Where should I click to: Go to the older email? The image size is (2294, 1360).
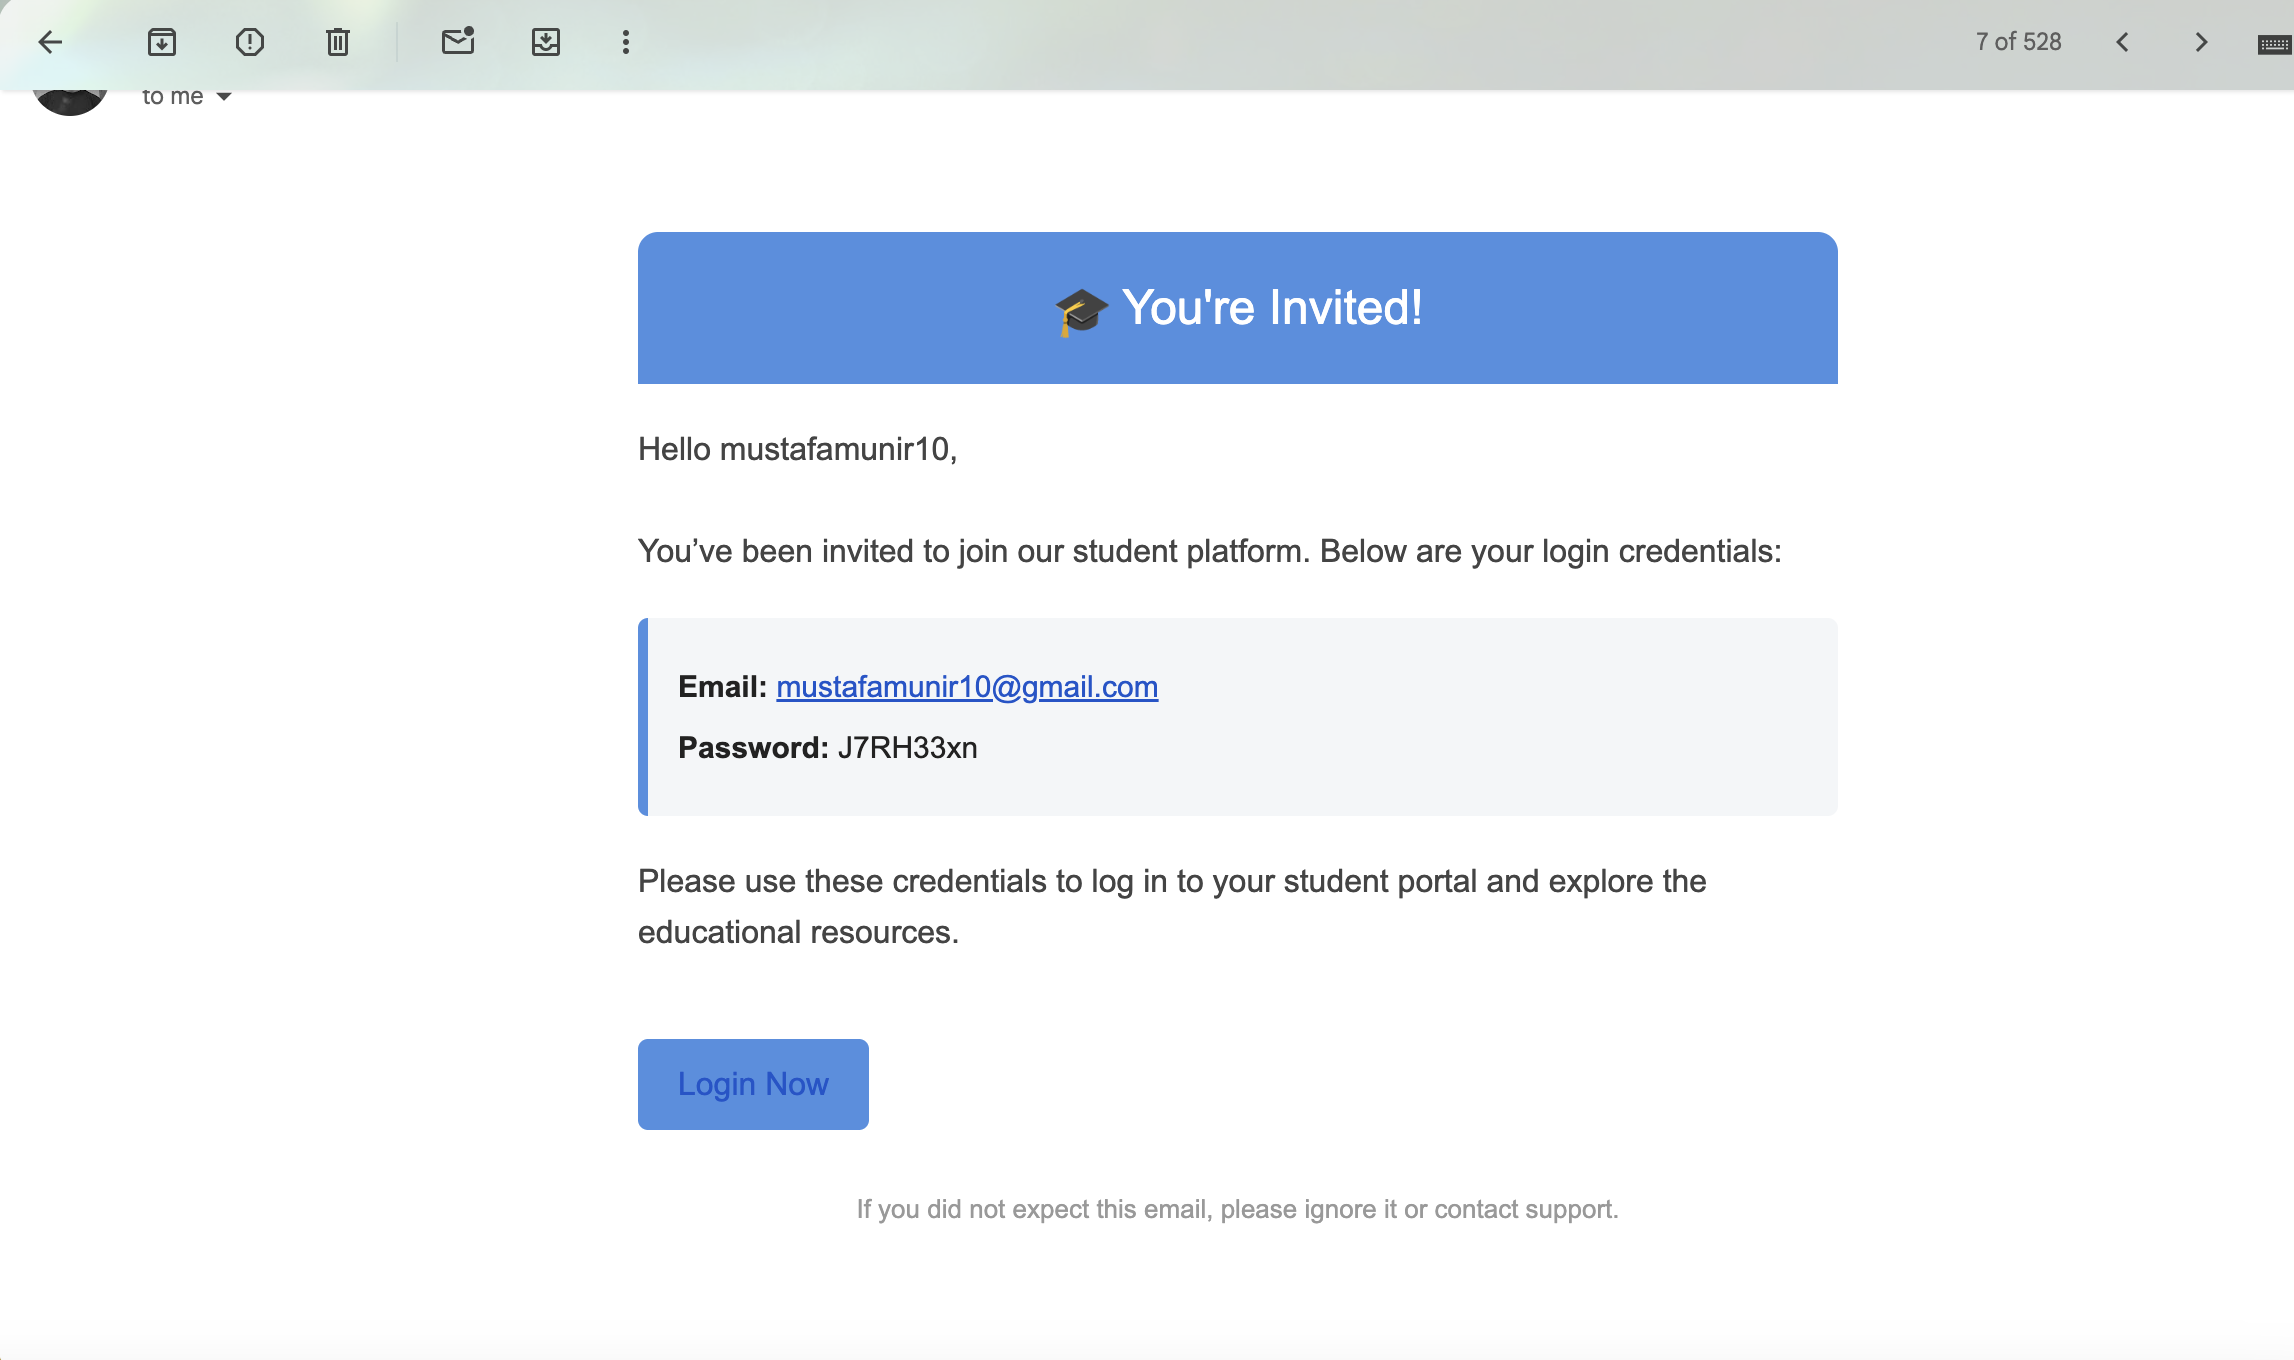click(2201, 42)
